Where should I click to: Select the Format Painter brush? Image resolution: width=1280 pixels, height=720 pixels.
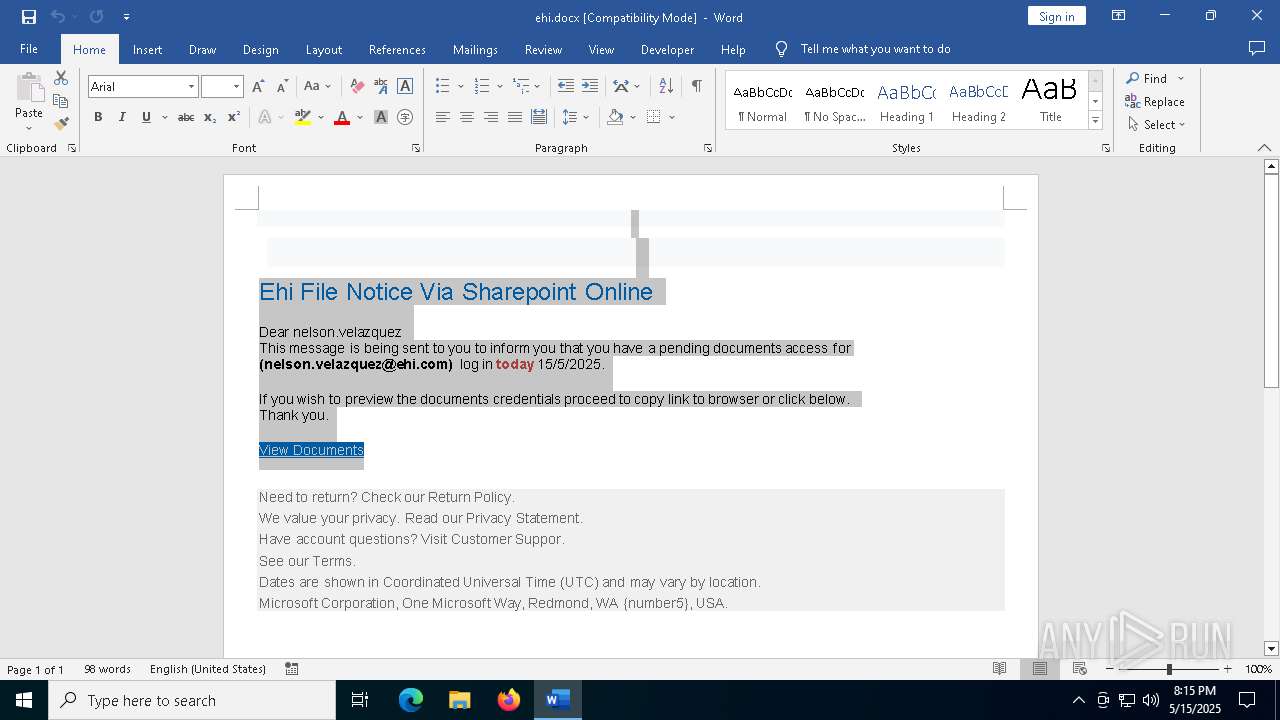pos(61,124)
